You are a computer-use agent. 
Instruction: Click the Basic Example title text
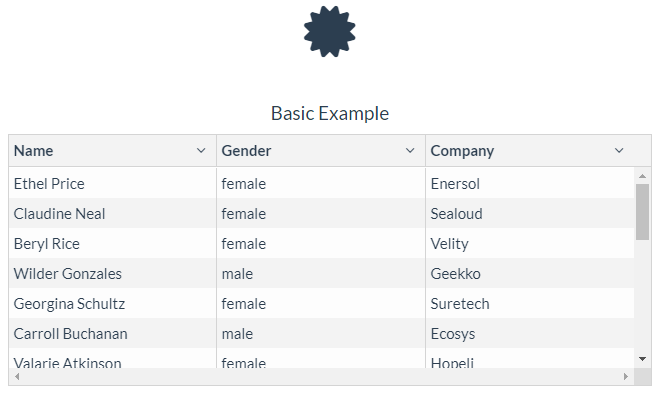pyautogui.click(x=329, y=113)
